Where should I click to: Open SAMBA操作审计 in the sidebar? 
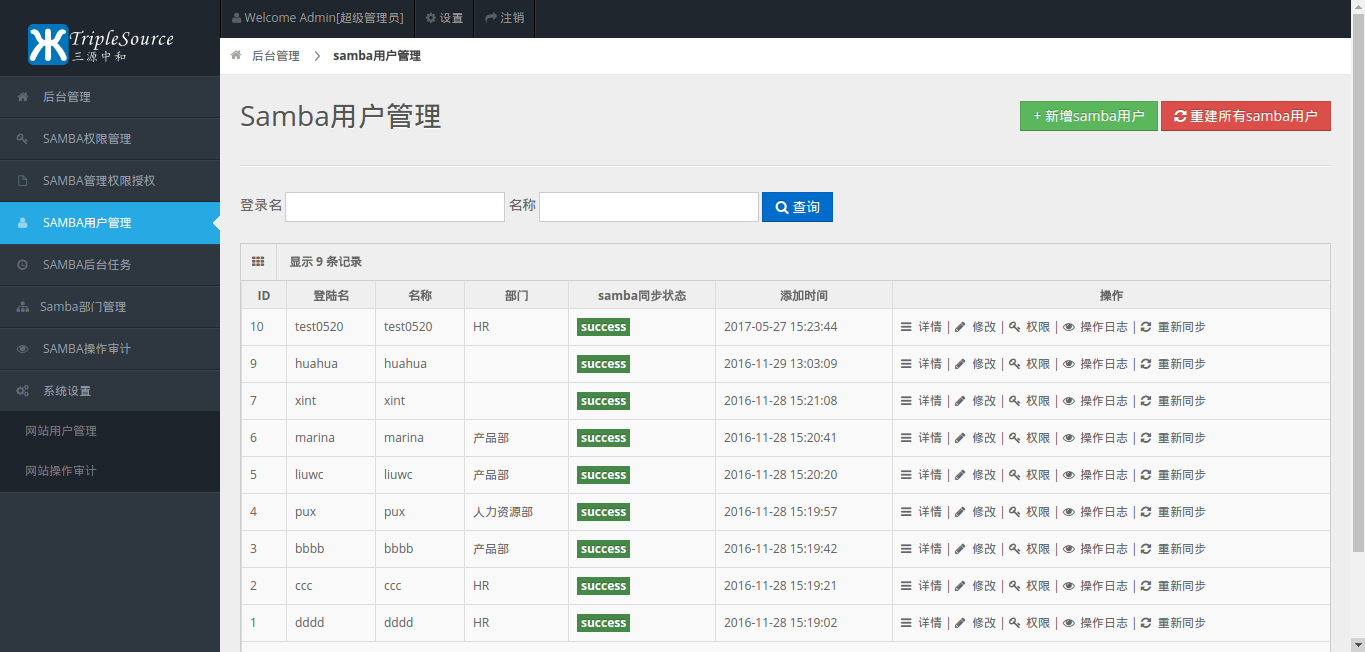coord(110,349)
